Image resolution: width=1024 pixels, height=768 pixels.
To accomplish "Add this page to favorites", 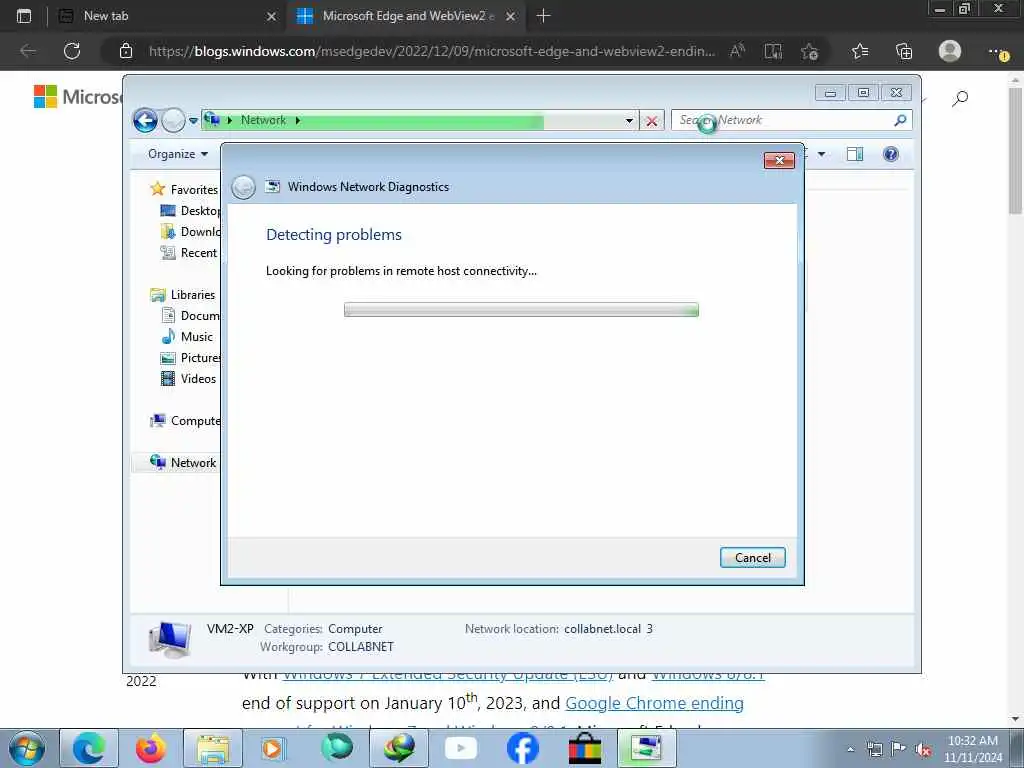I will tap(810, 51).
